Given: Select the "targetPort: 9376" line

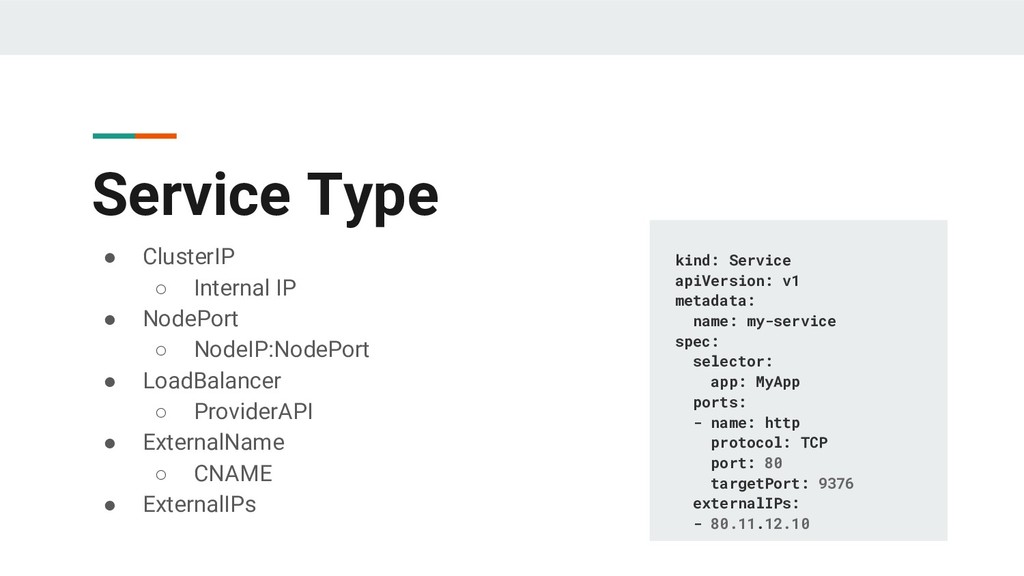Looking at the screenshot, I should (782, 484).
